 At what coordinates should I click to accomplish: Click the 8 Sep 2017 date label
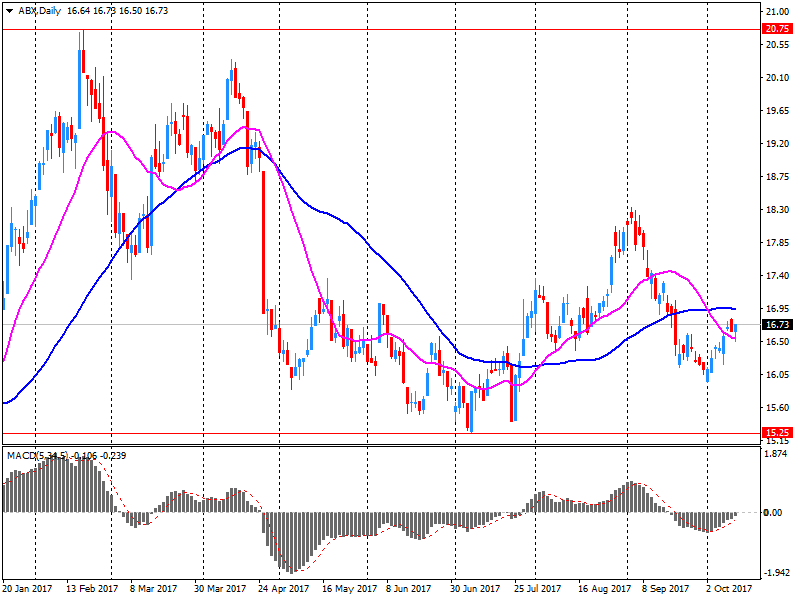click(665, 588)
